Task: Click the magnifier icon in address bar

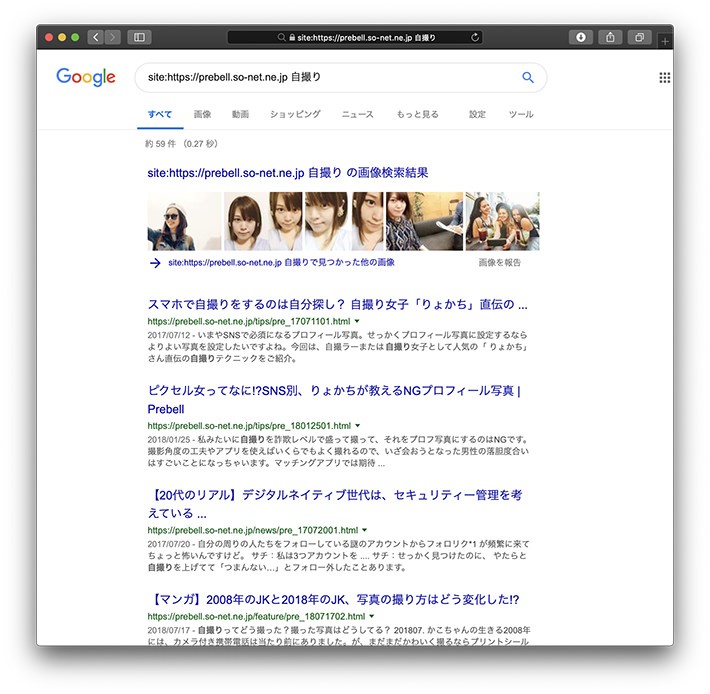Action: click(x=282, y=37)
